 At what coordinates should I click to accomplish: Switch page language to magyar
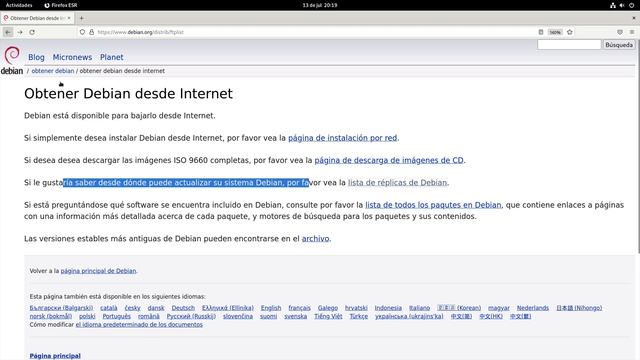click(499, 308)
